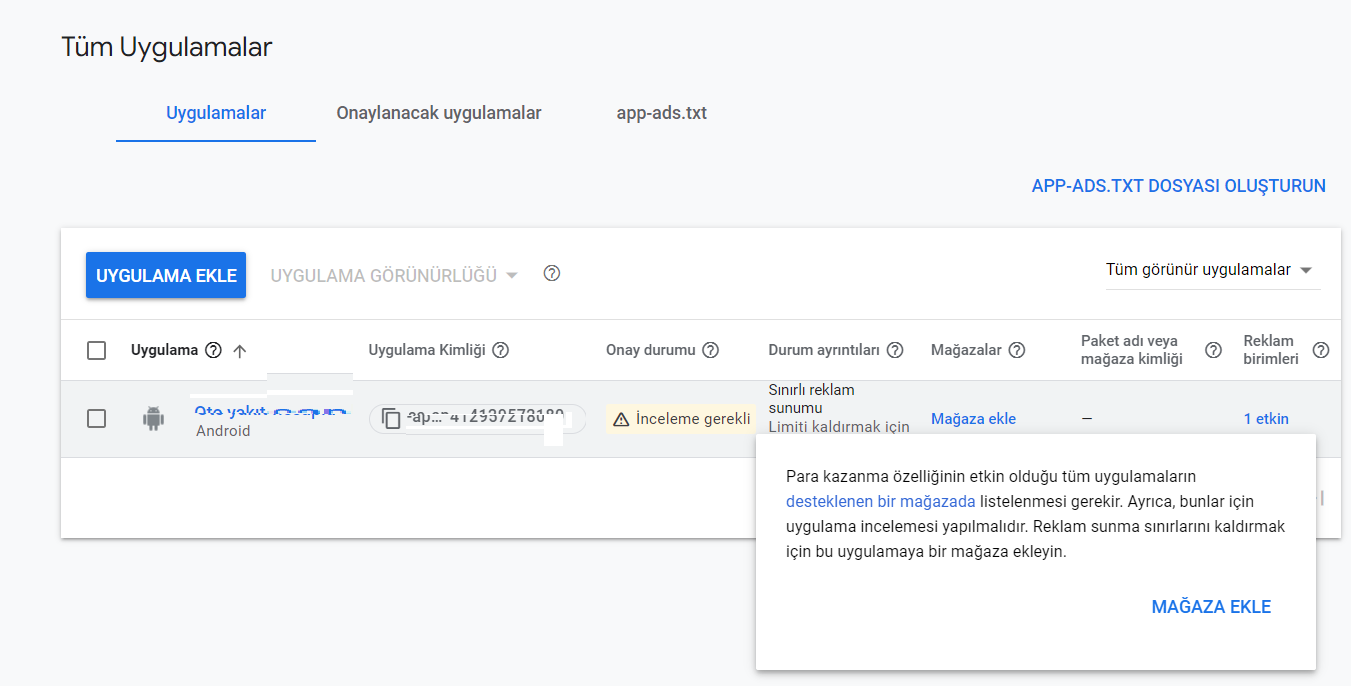
Task: Click sort arrow in Uygulama column
Action: click(239, 350)
